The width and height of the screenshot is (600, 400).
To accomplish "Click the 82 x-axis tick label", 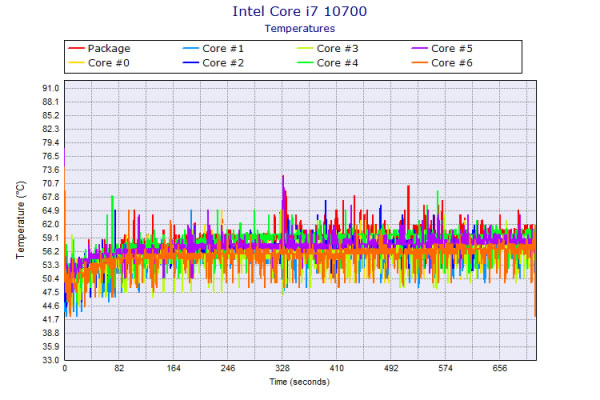I will [x=119, y=369].
